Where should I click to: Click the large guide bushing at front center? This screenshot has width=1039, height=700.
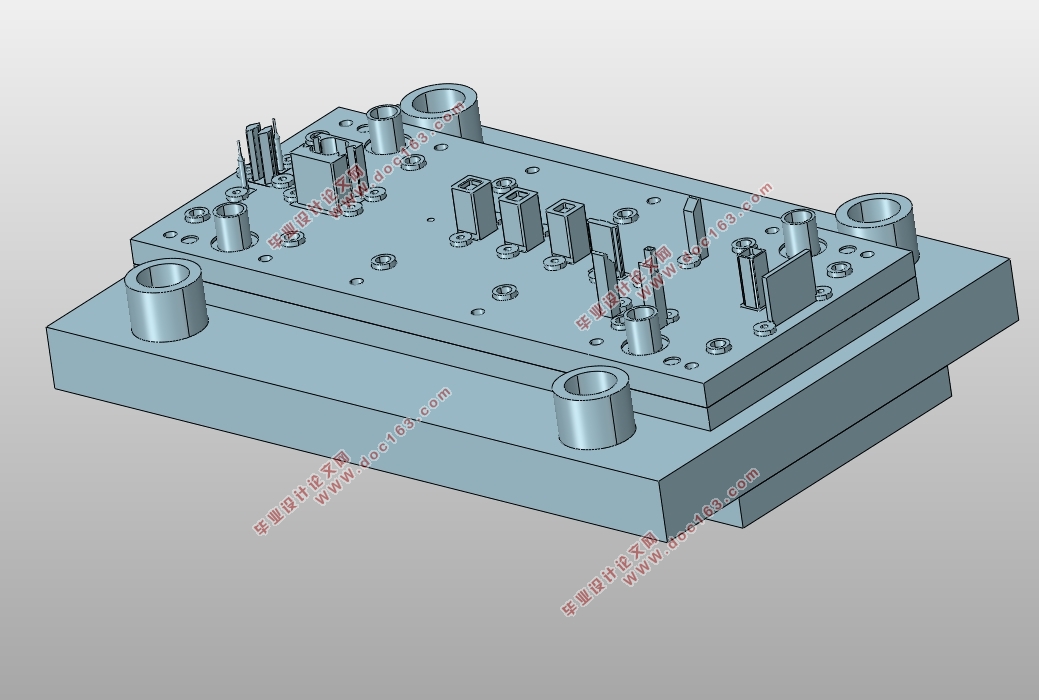click(594, 408)
